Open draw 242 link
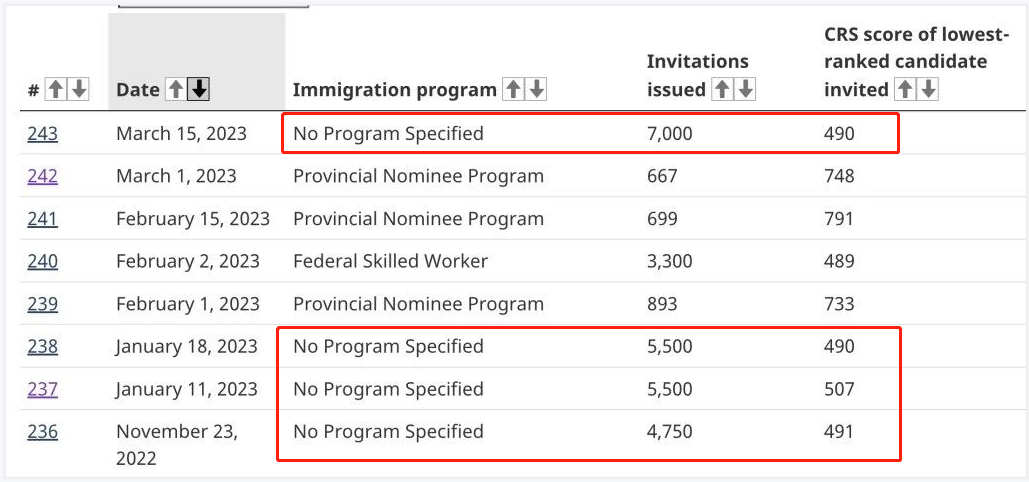Viewport: 1029px width, 482px height. point(43,176)
